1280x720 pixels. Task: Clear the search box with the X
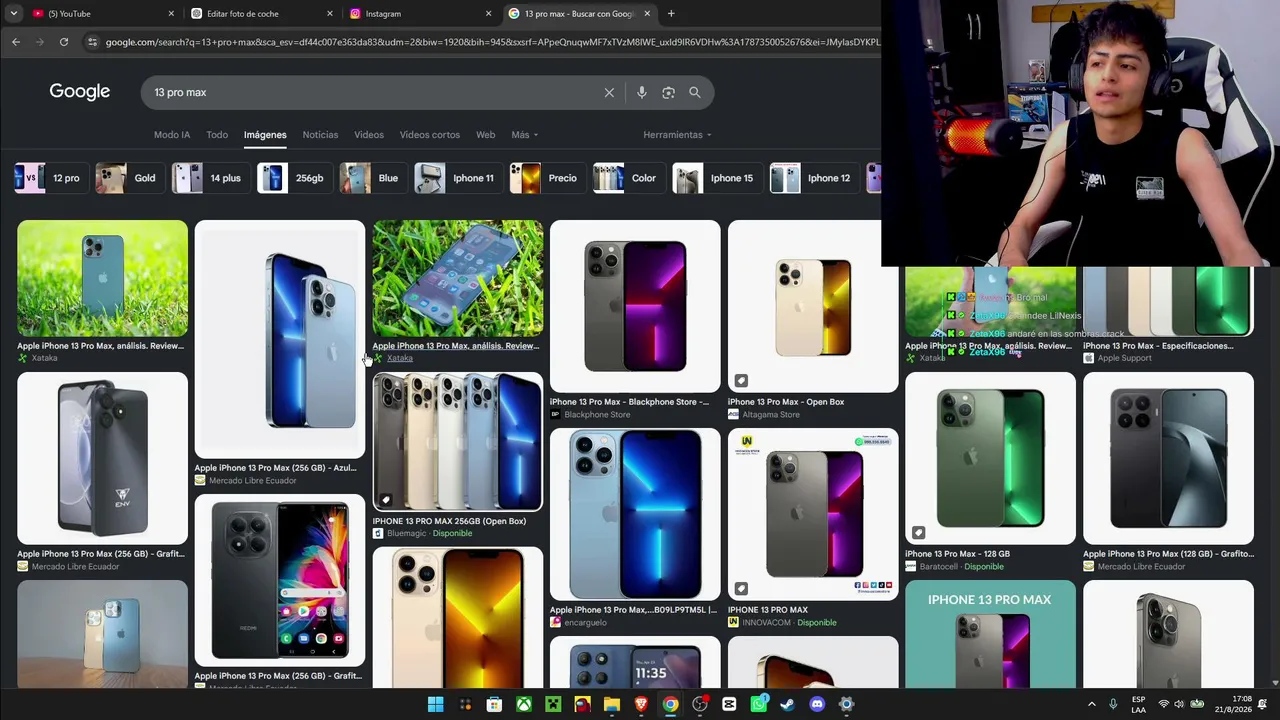pyautogui.click(x=609, y=92)
